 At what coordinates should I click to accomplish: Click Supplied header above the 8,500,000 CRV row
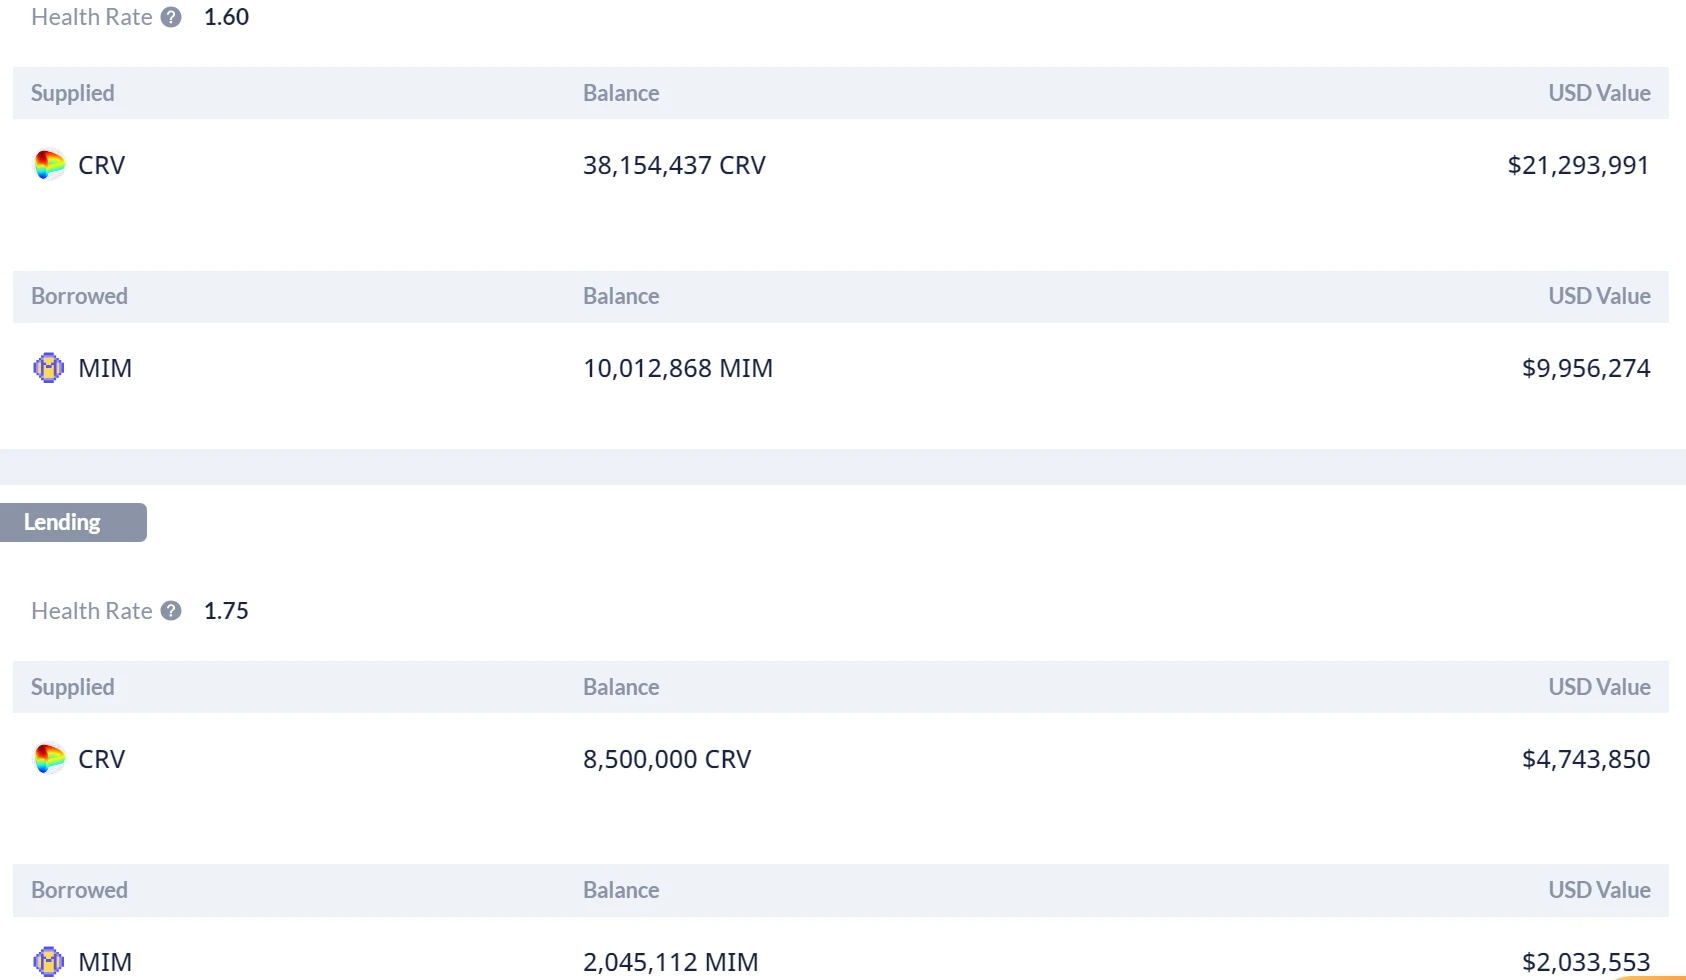(73, 687)
